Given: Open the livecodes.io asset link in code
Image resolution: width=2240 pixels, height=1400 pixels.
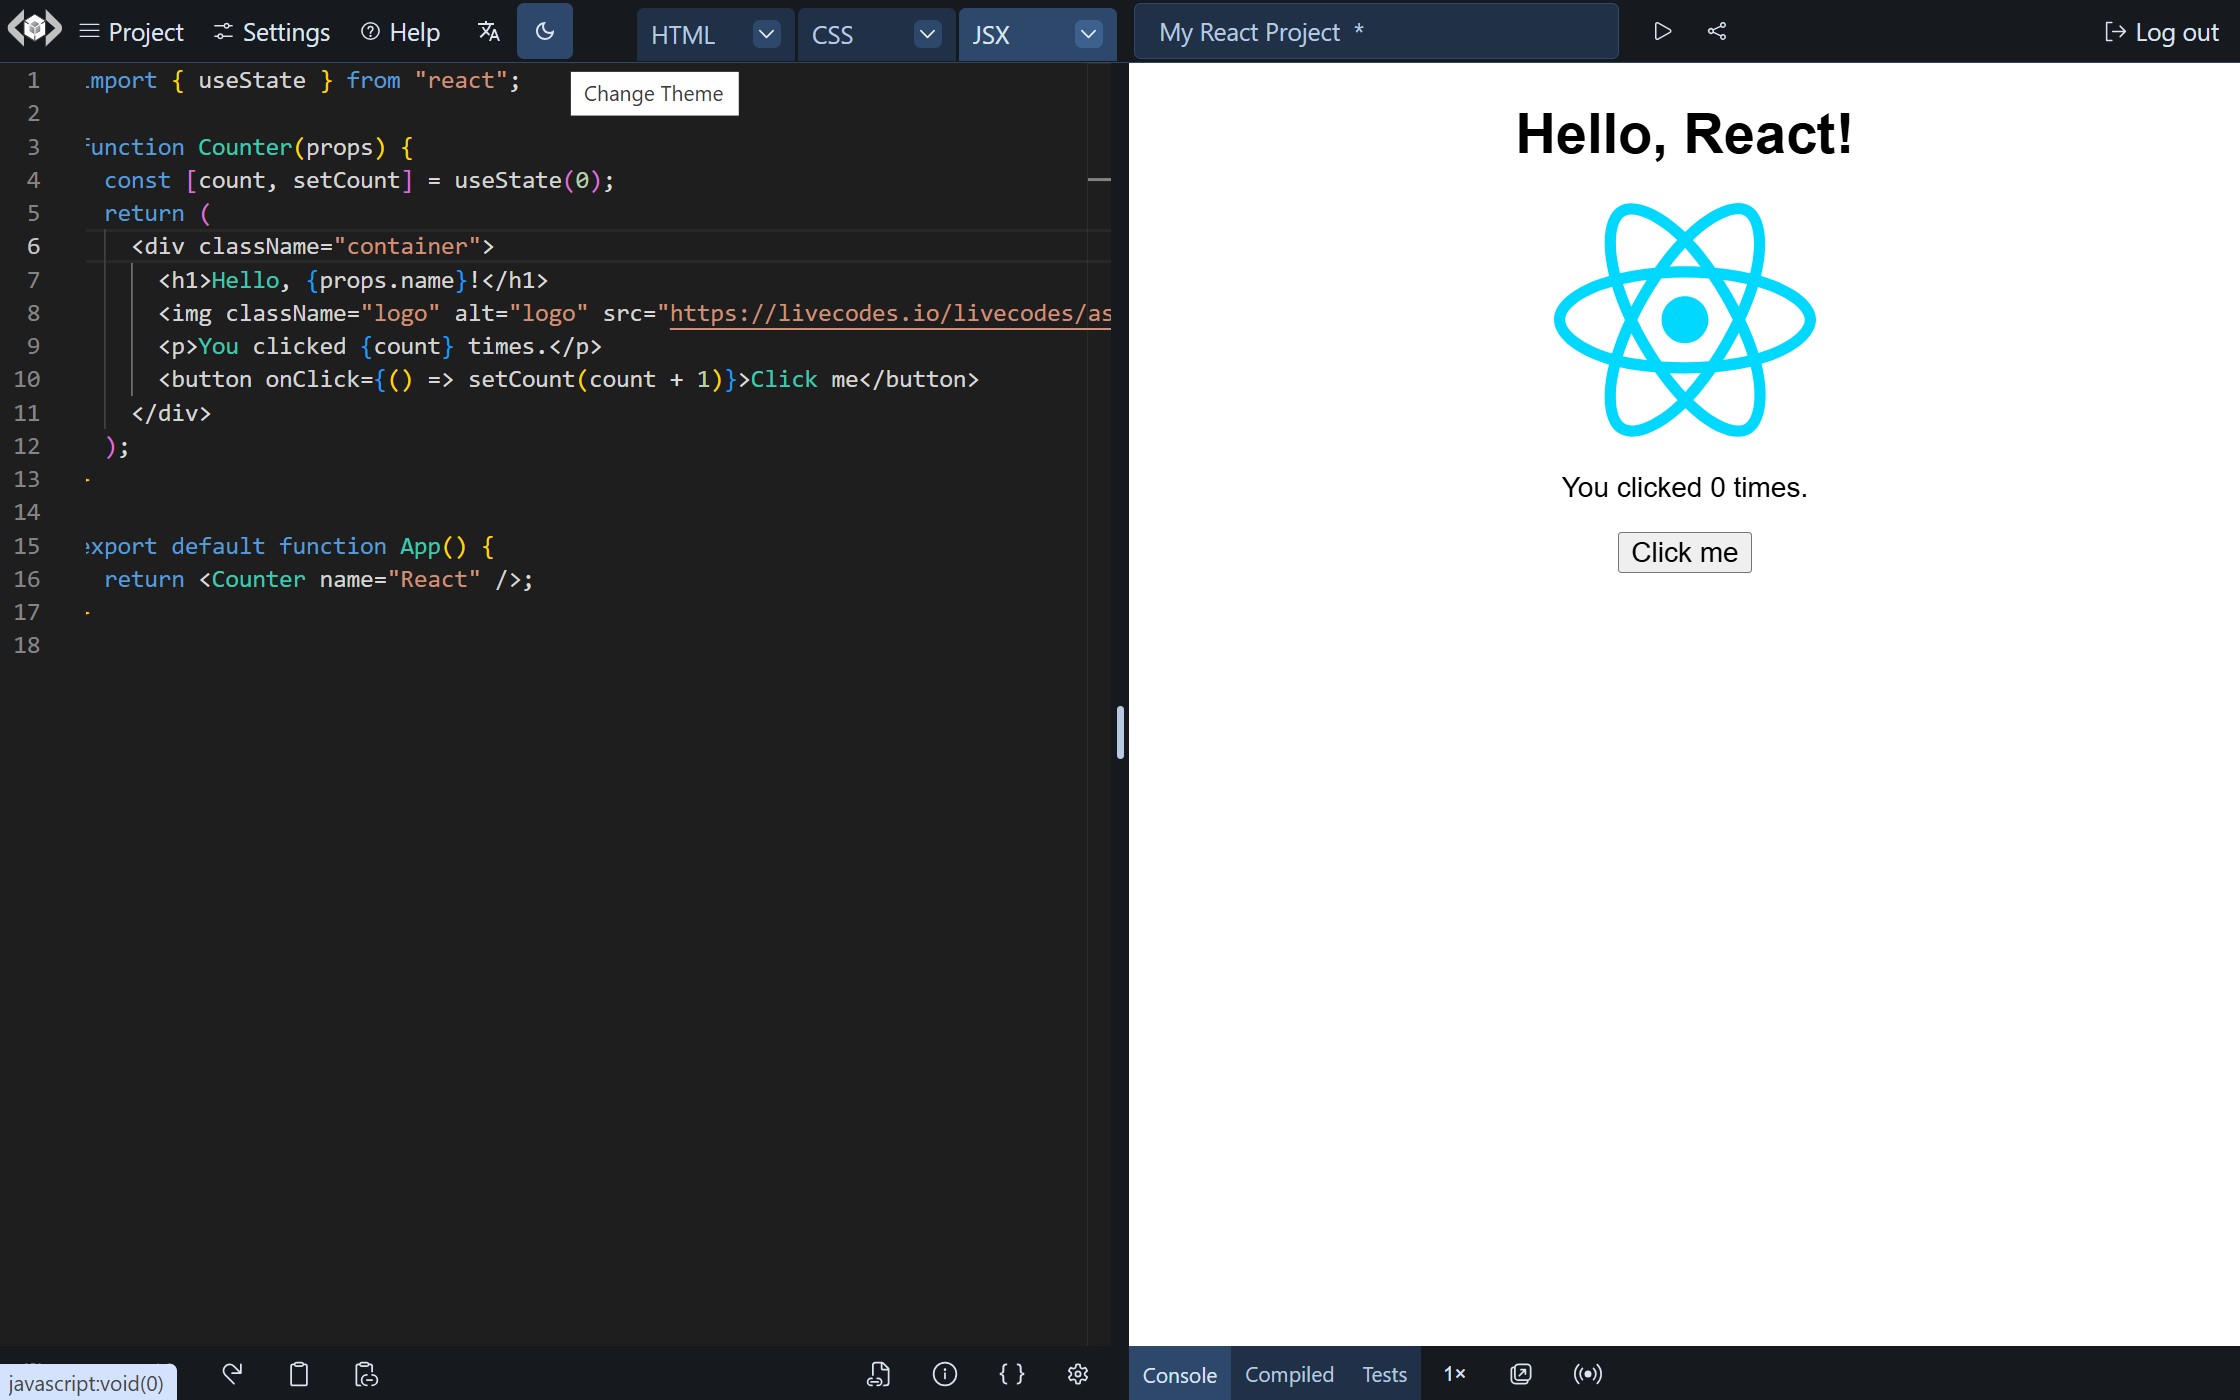Looking at the screenshot, I should [890, 313].
